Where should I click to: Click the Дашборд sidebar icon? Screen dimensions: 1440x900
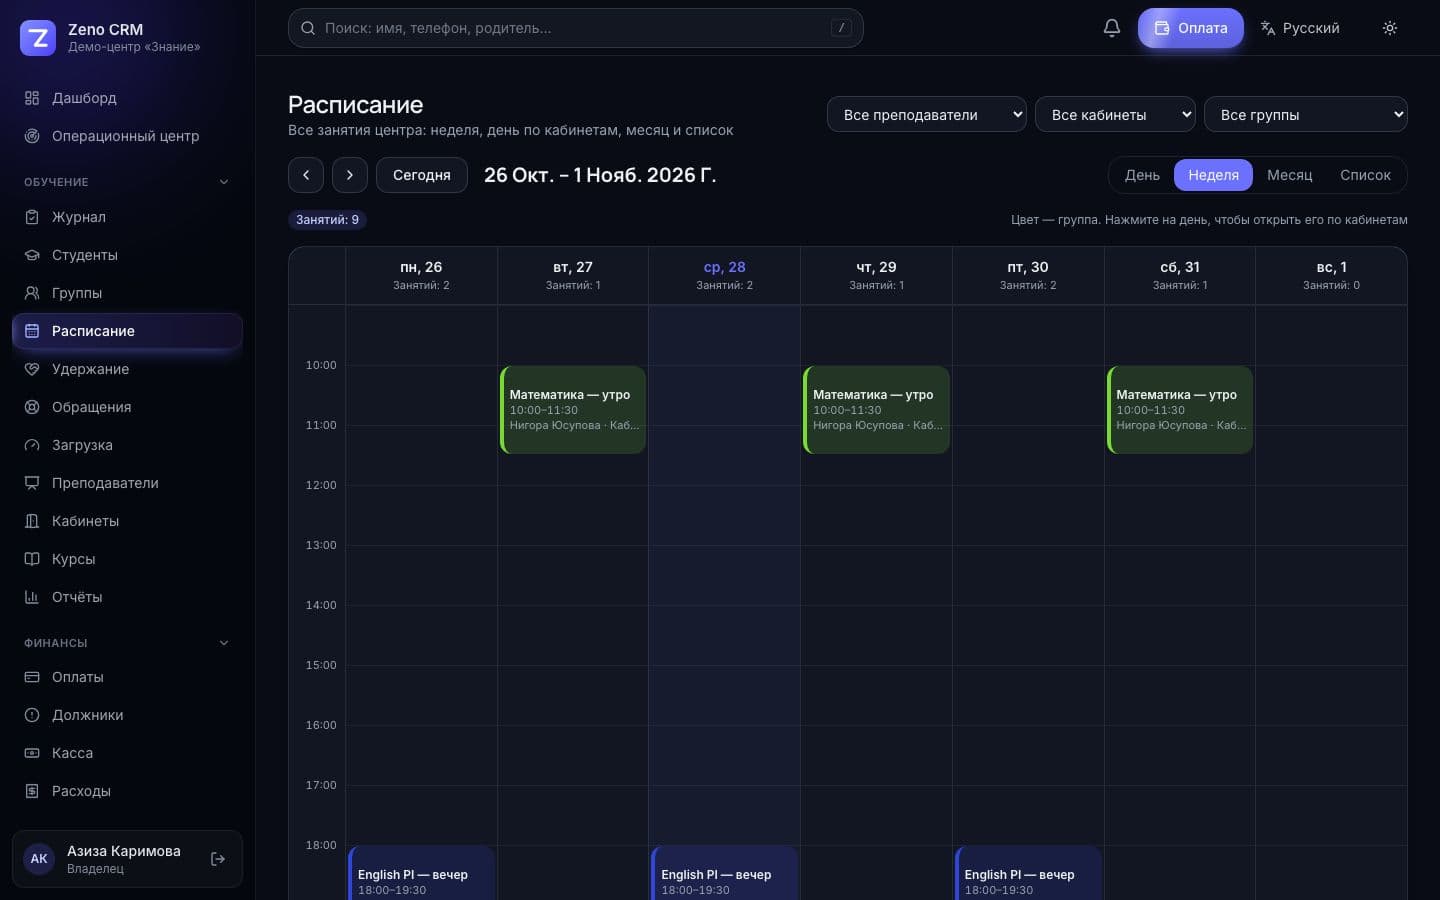(x=32, y=98)
